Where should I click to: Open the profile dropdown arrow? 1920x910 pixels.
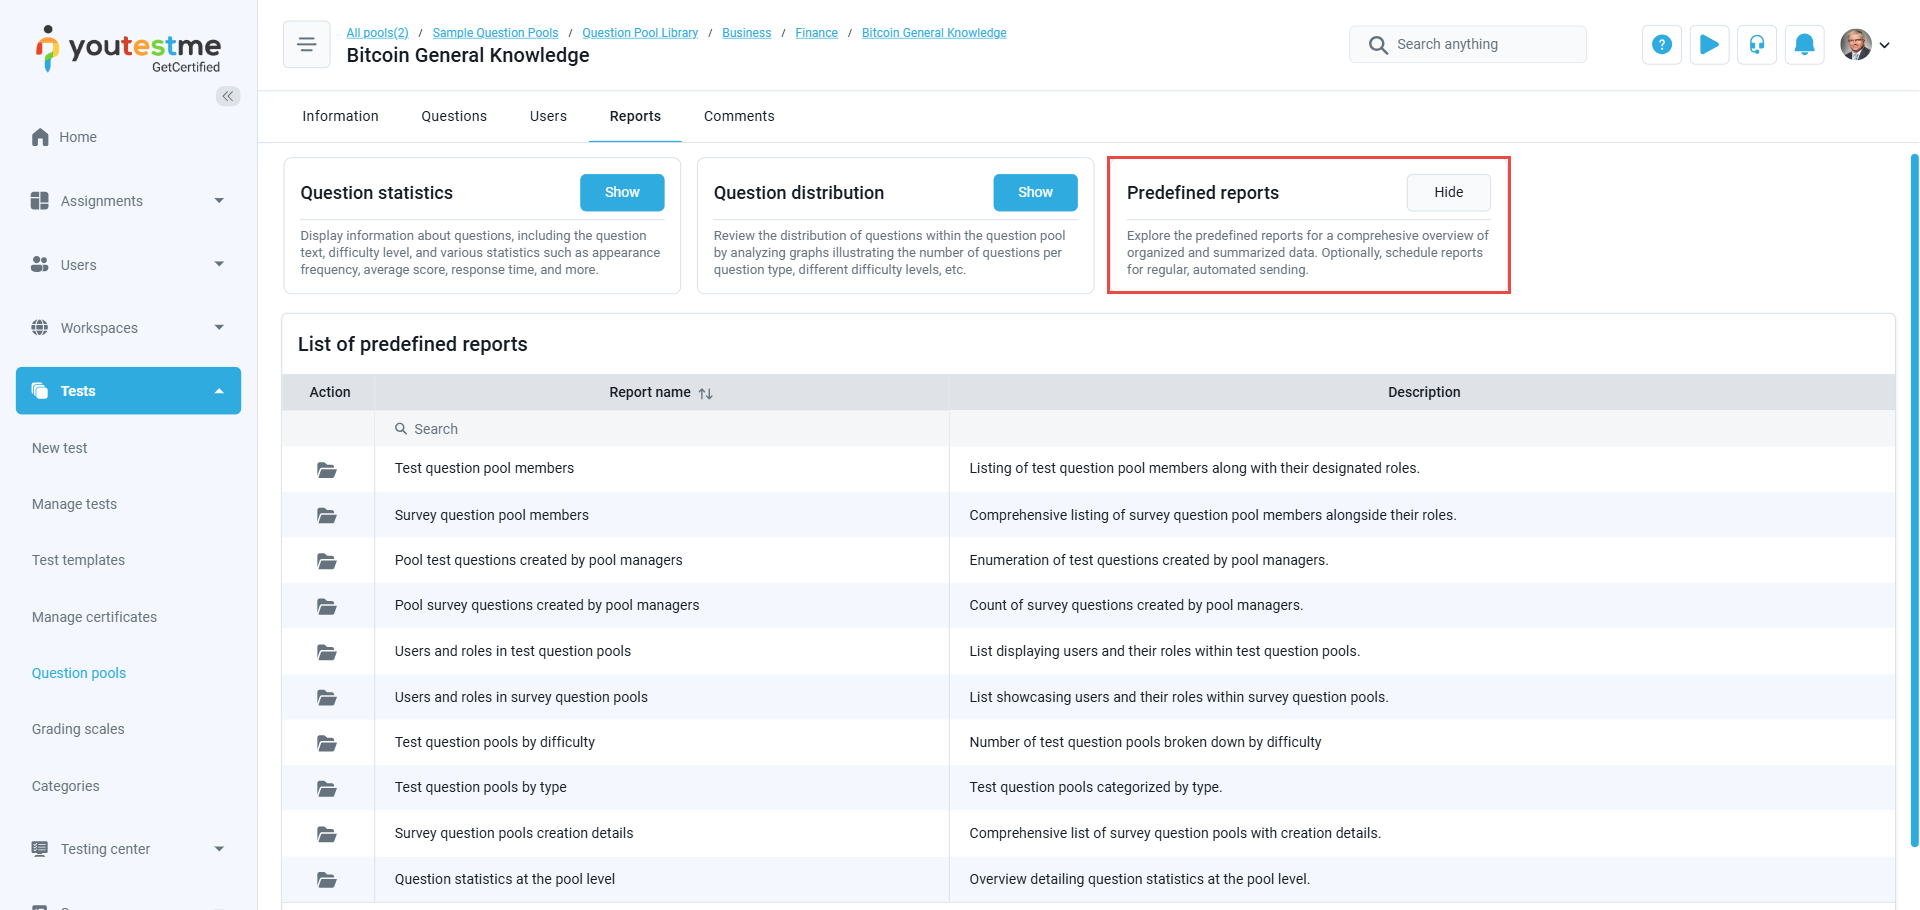pyautogui.click(x=1885, y=45)
